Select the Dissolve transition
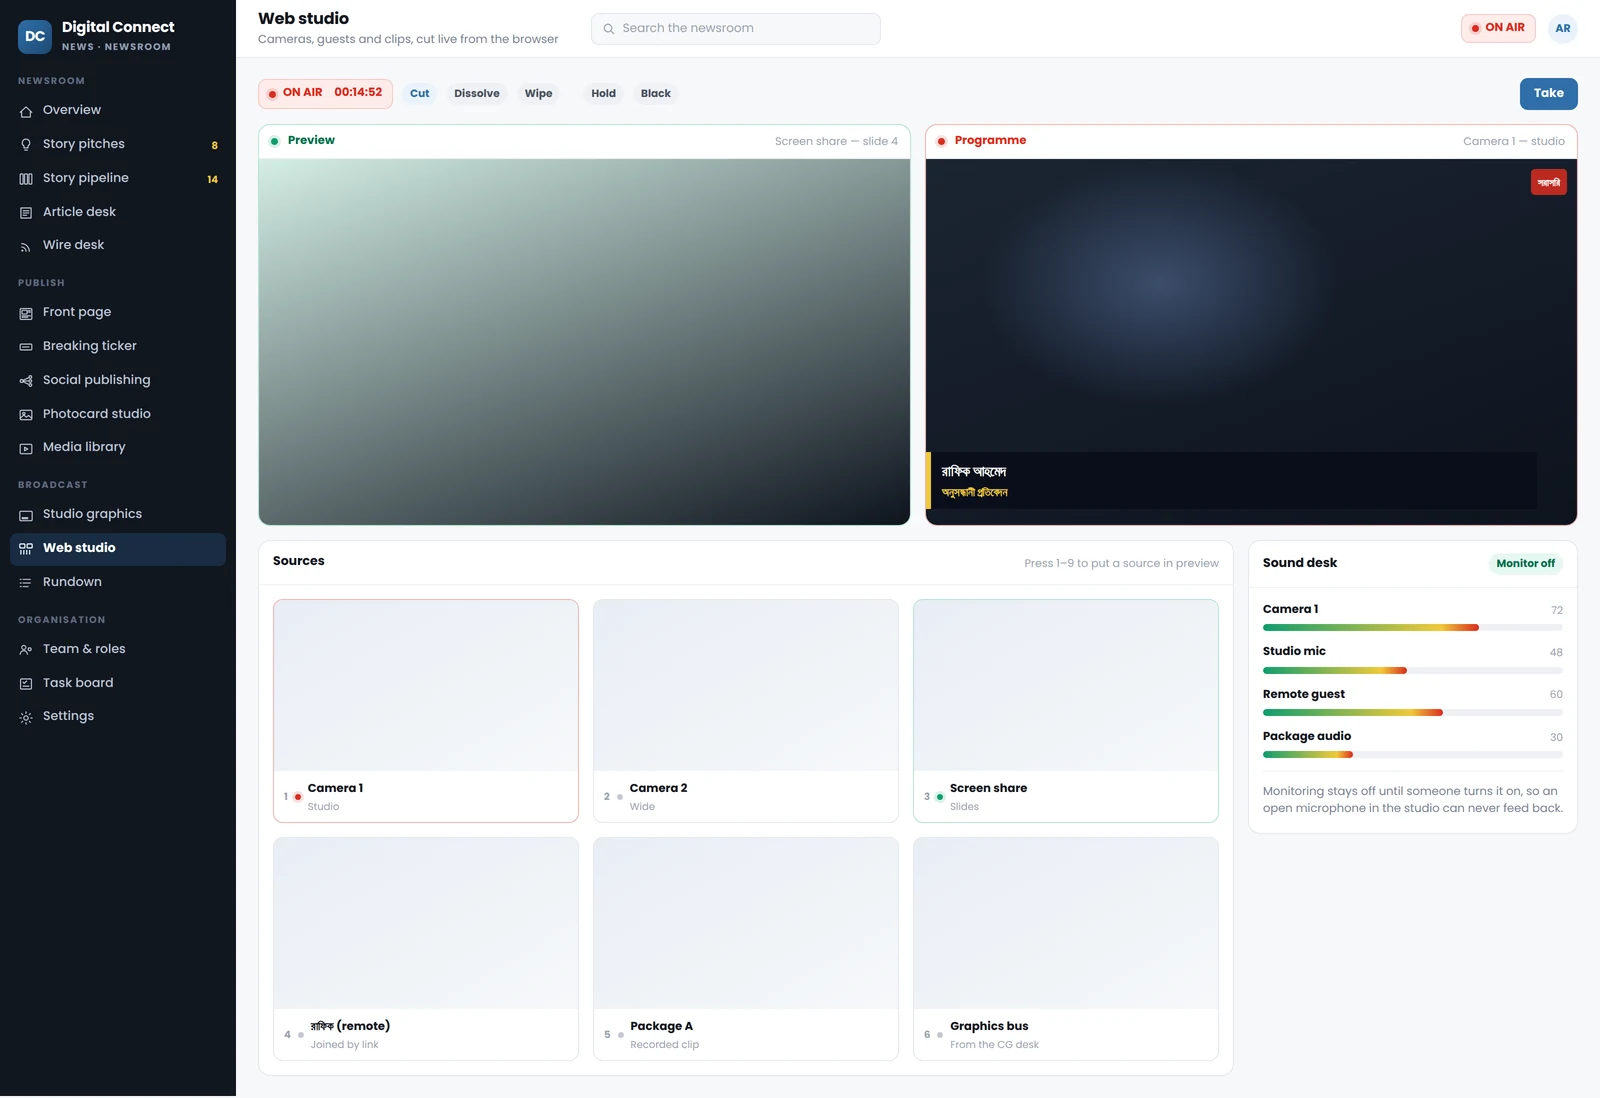The width and height of the screenshot is (1600, 1098). pos(477,93)
